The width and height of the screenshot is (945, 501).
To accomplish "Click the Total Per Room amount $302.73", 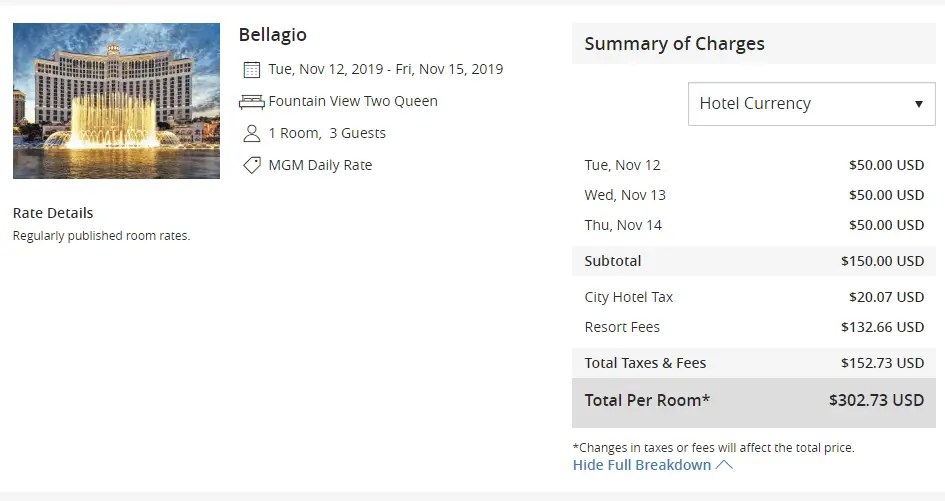I will point(876,400).
